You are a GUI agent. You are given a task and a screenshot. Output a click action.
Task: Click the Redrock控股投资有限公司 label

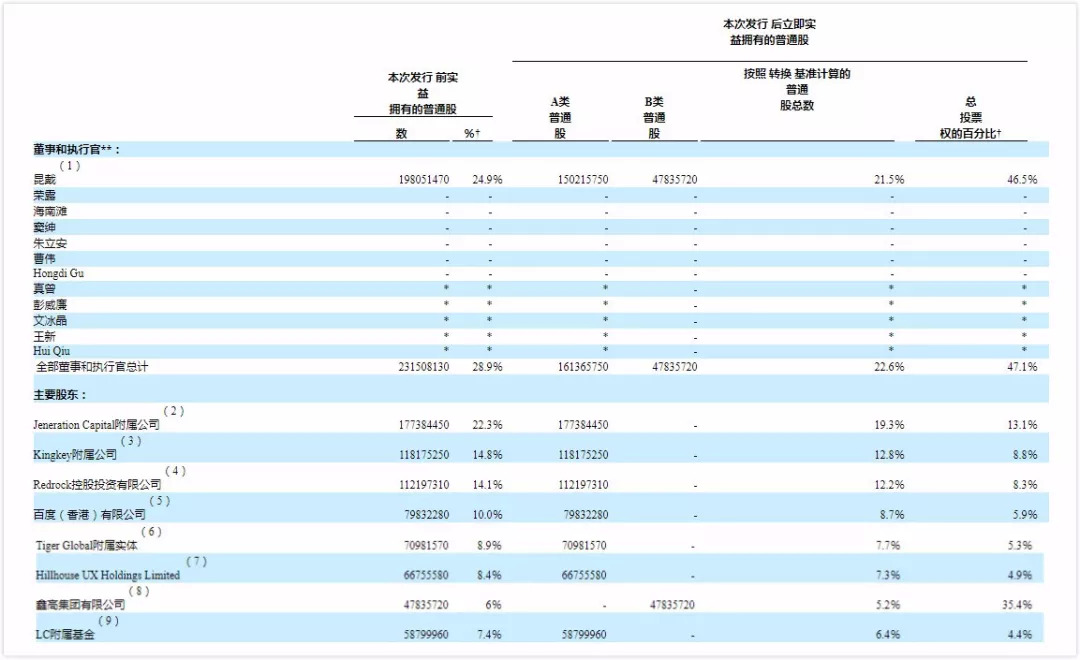point(97,485)
